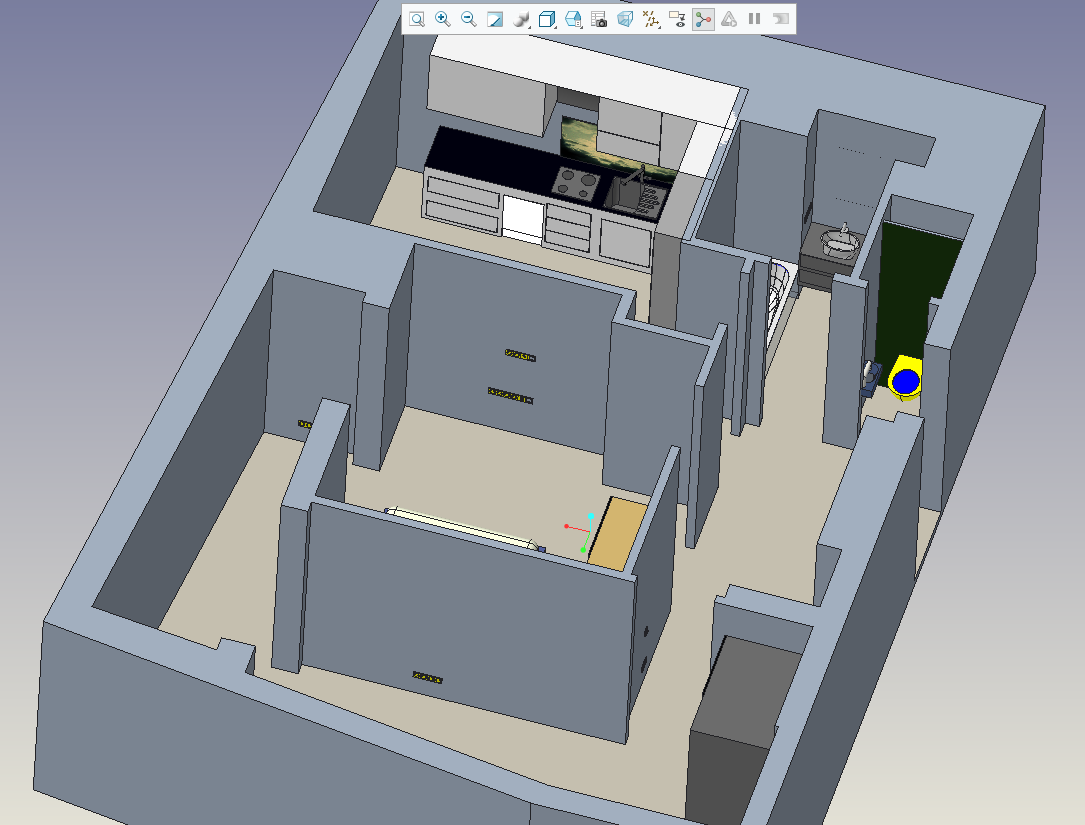Click the Pause toolbar icon
Image resolution: width=1085 pixels, height=825 pixels.
pyautogui.click(x=755, y=19)
